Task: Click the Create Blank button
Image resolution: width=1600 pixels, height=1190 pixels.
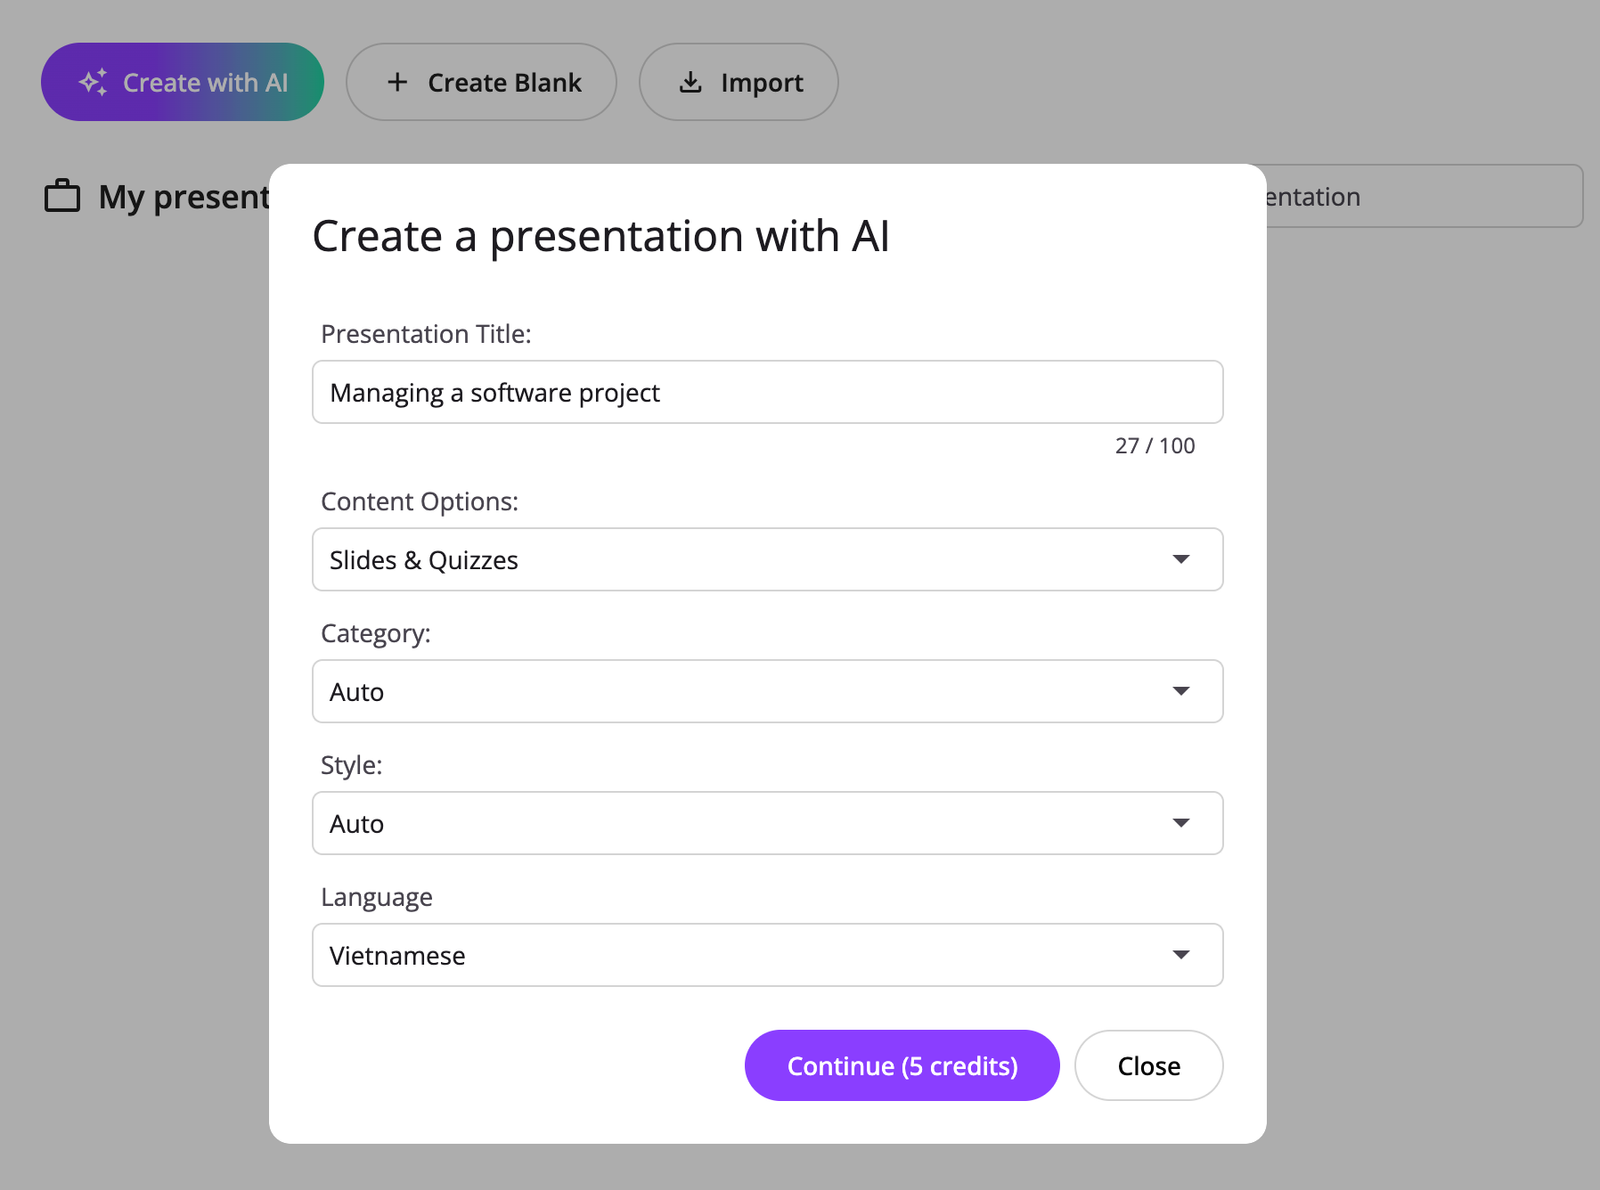Action: point(481,82)
